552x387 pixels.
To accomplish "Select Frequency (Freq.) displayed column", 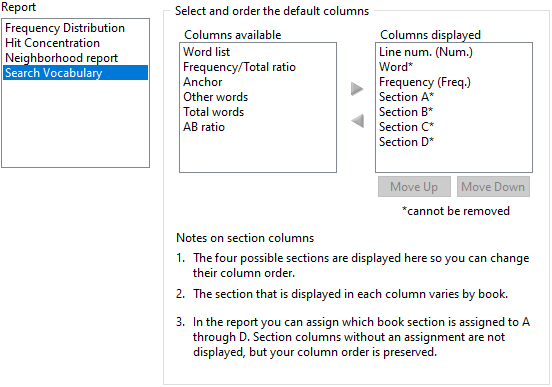I will tap(454, 82).
